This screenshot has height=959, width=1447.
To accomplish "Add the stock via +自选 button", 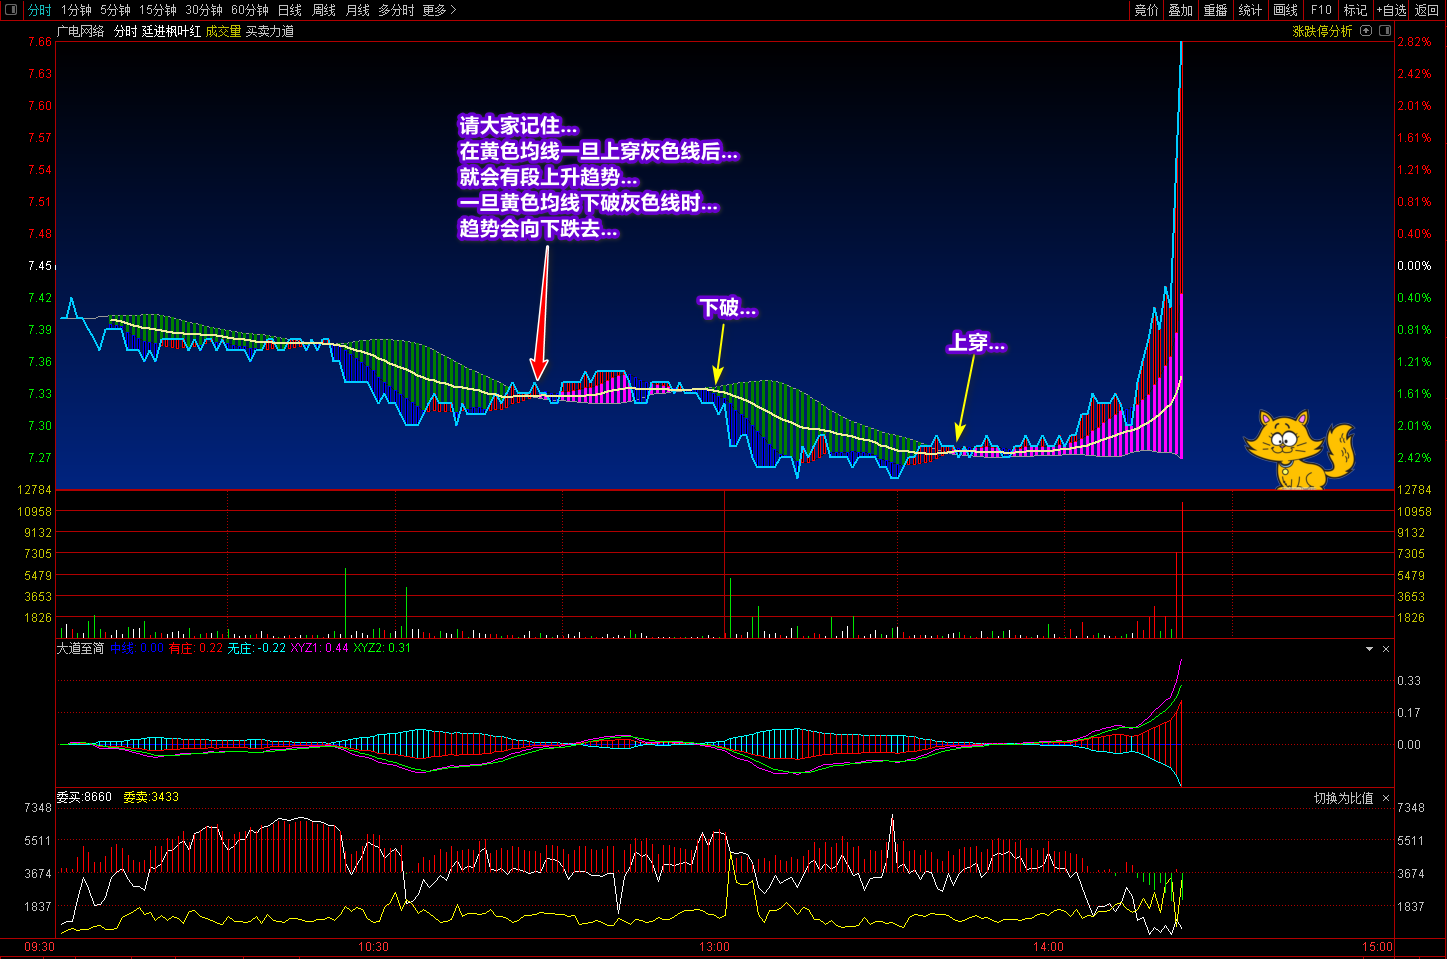I will click(1391, 10).
